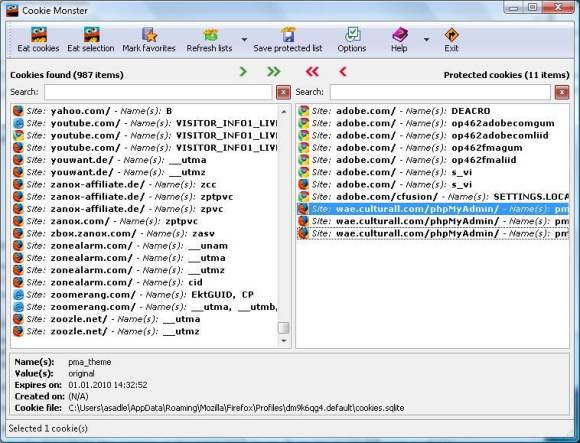Click the Selected 1 cookie(s) status text
This screenshot has height=443, width=580.
tap(48, 429)
